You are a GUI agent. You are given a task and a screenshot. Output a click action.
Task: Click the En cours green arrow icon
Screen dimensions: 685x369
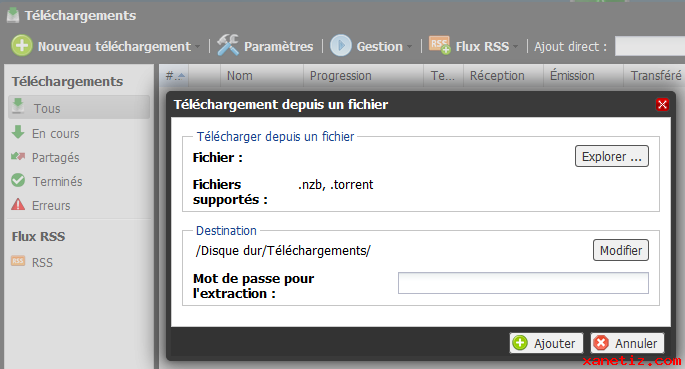tap(18, 132)
